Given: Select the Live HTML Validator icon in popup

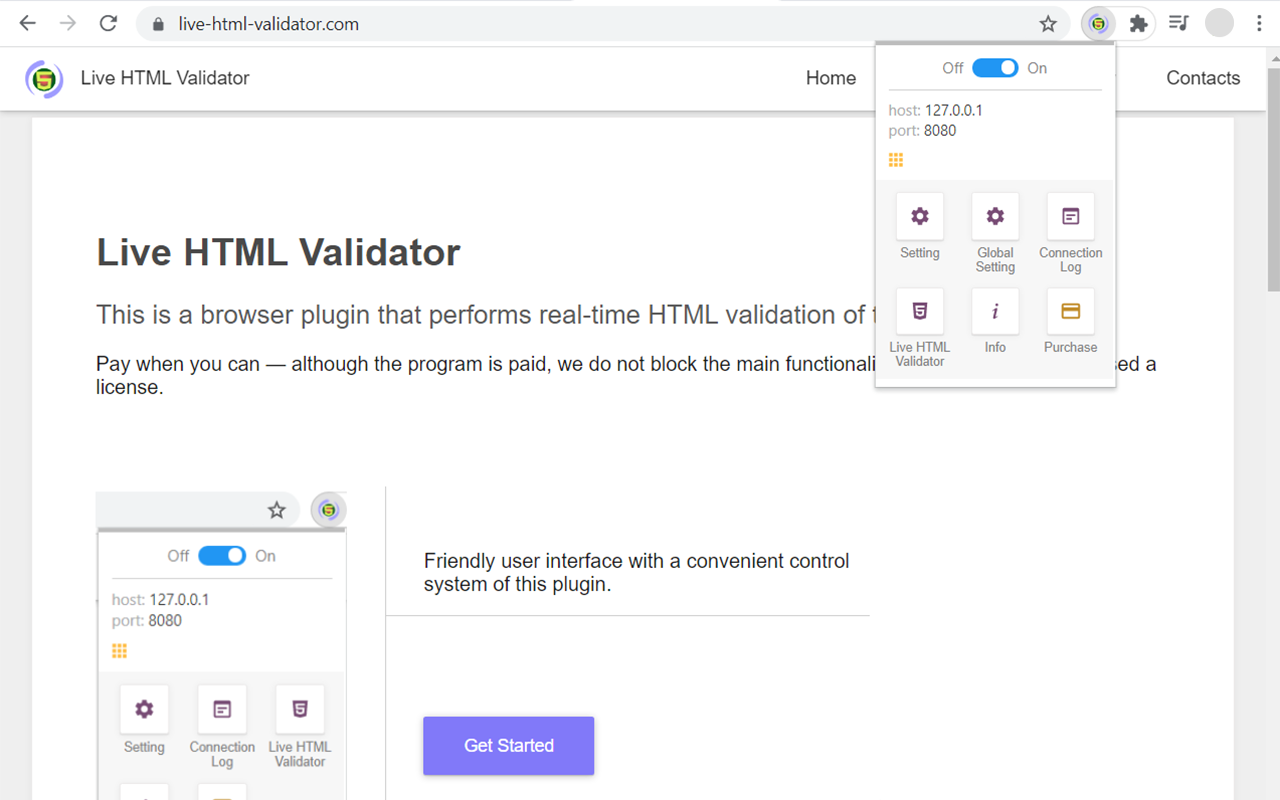Looking at the screenshot, I should (x=919, y=311).
